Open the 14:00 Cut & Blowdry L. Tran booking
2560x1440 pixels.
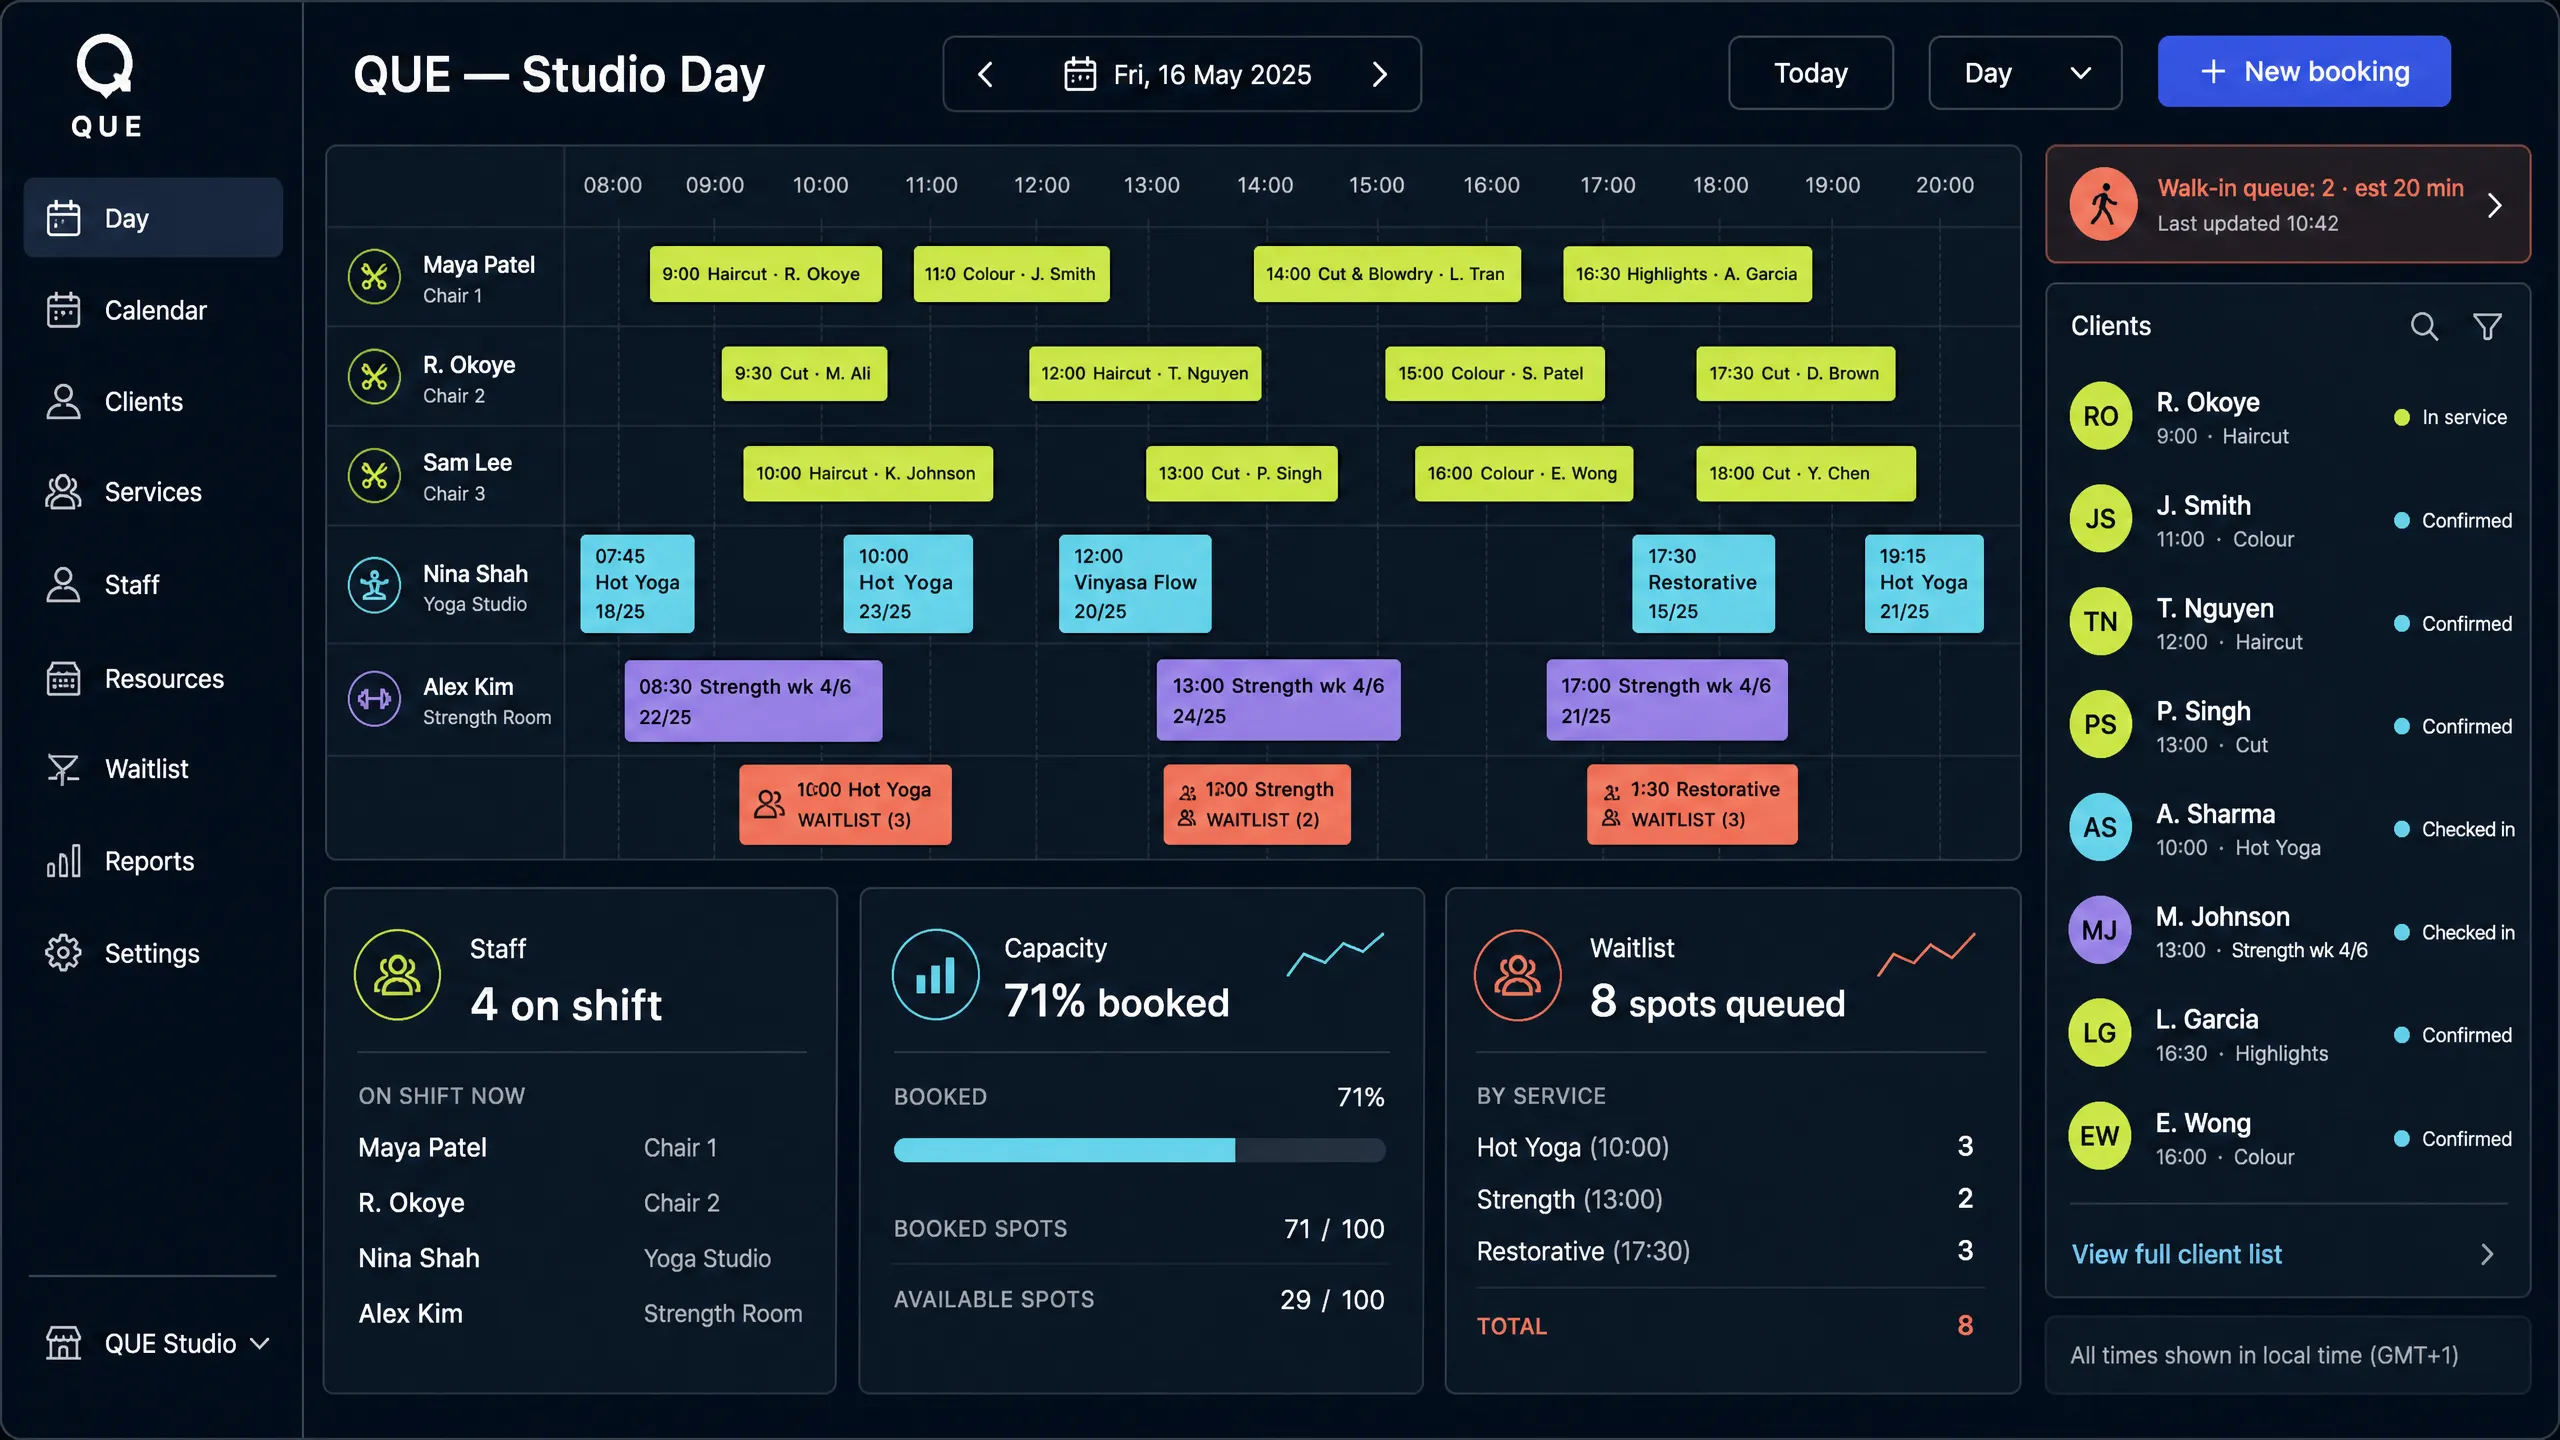1387,274
